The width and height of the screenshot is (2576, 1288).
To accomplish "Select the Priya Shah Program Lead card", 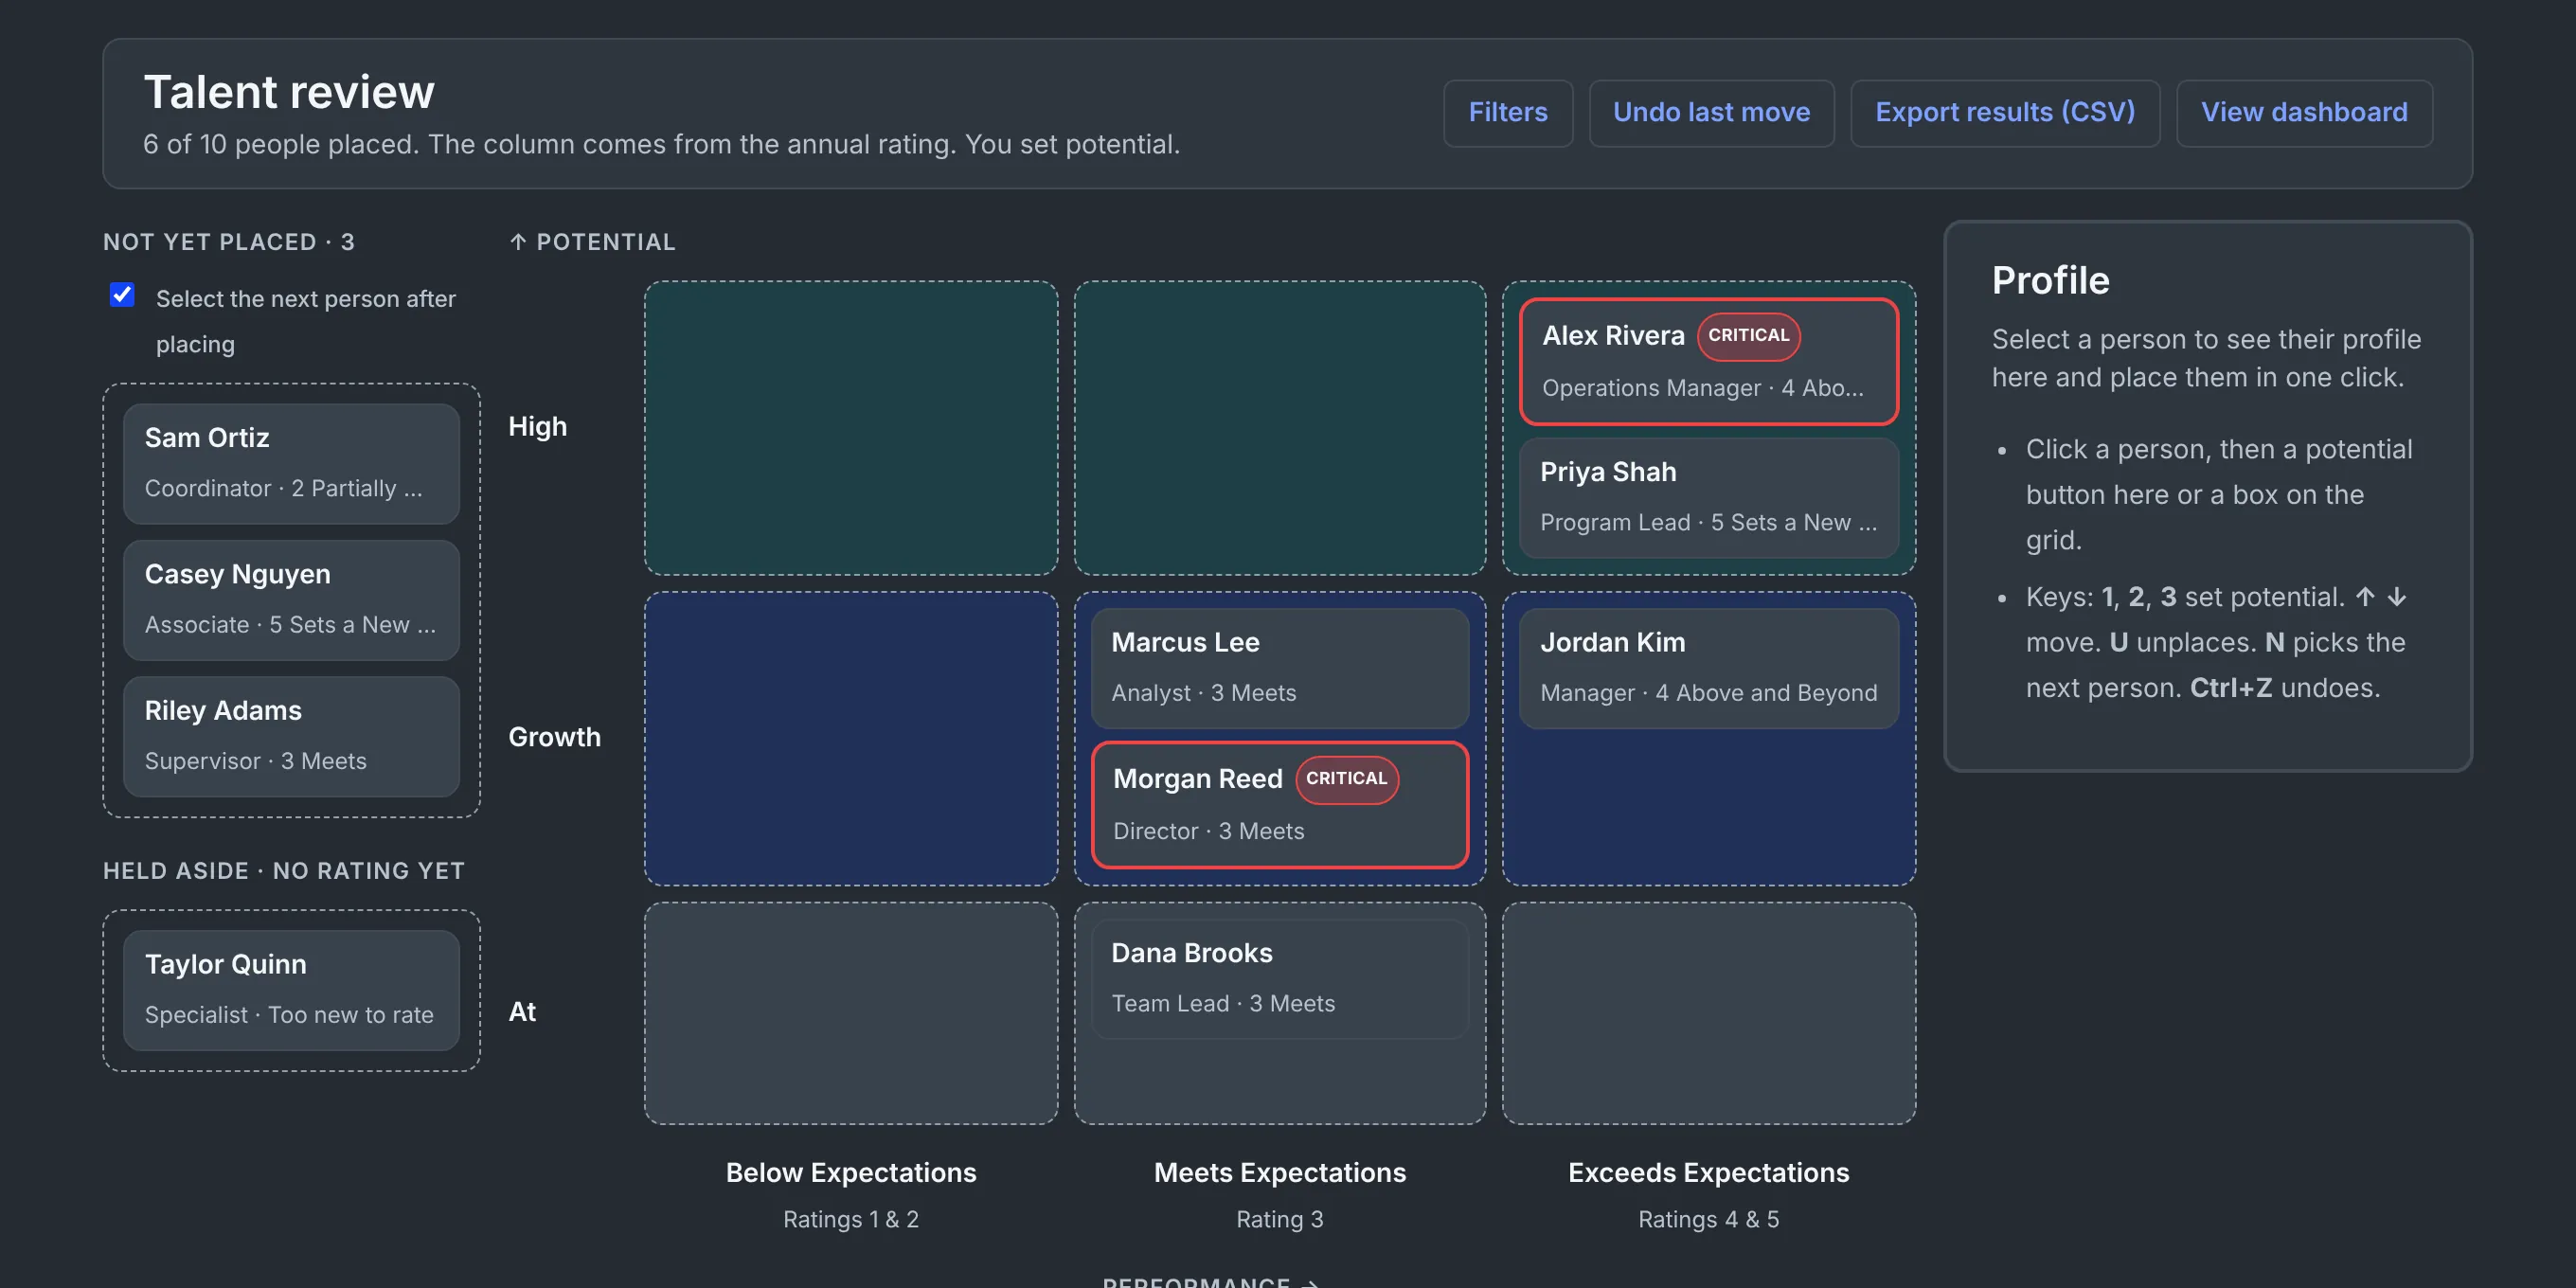I will click(1708, 497).
